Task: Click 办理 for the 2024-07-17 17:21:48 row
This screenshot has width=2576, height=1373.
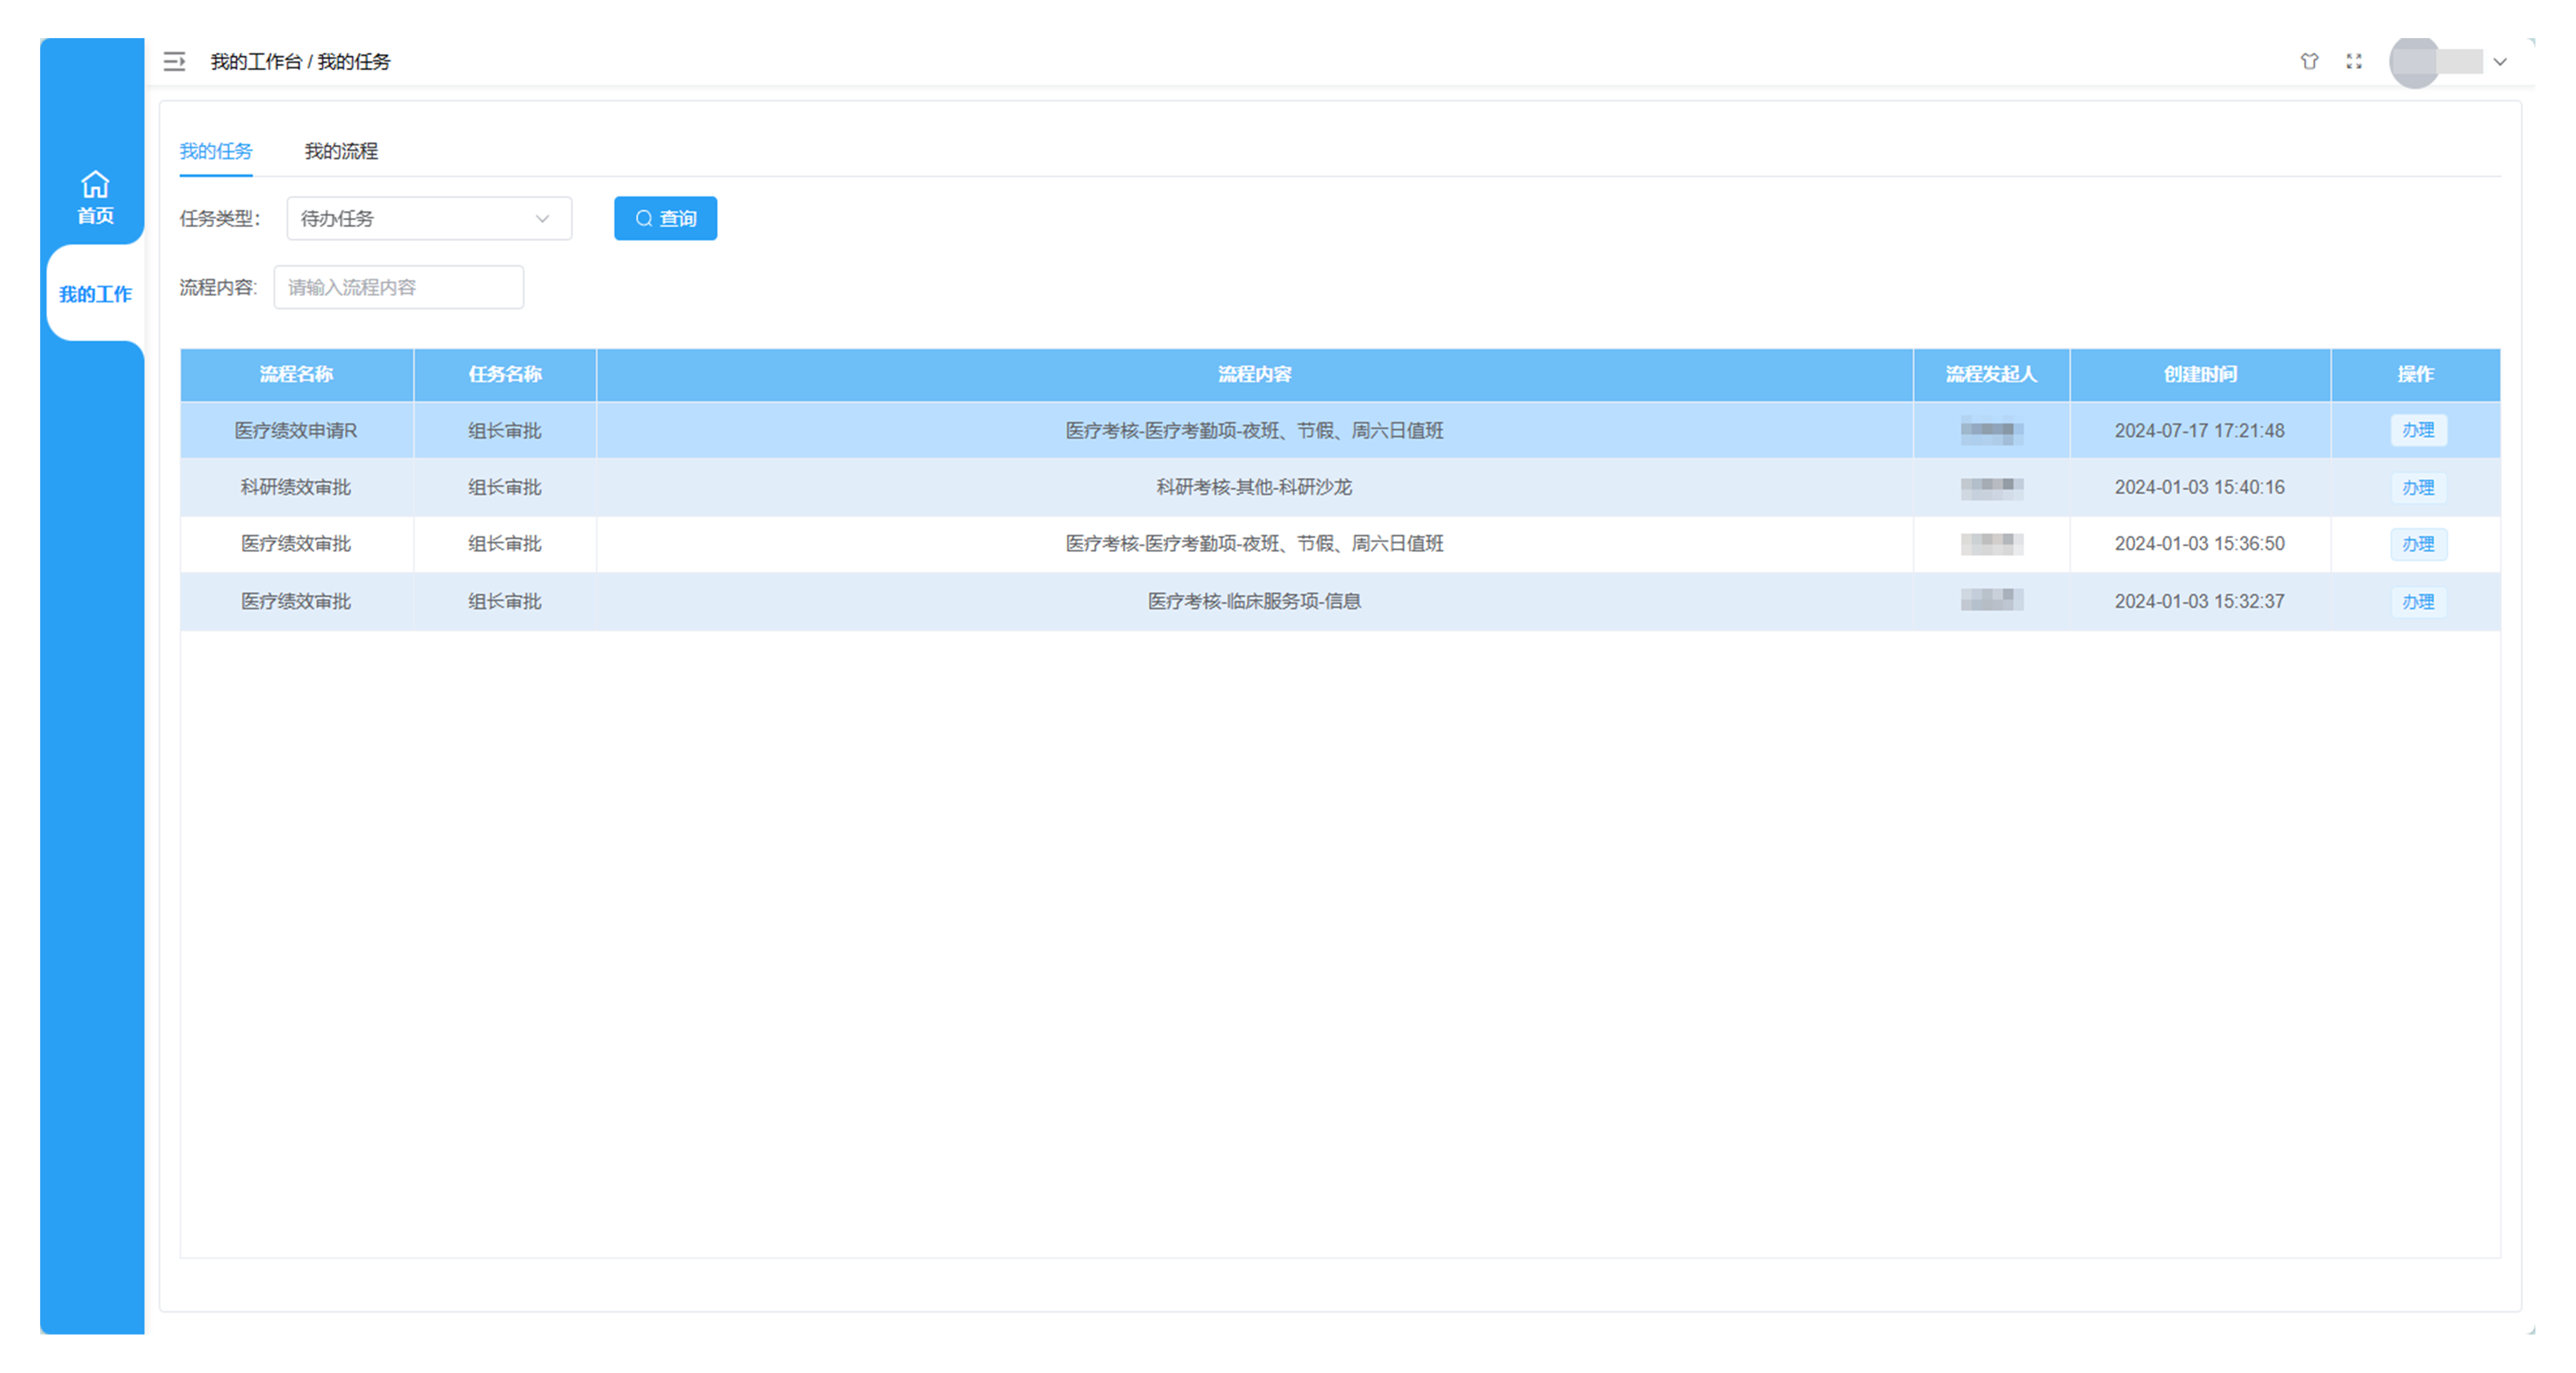Action: pyautogui.click(x=2418, y=430)
